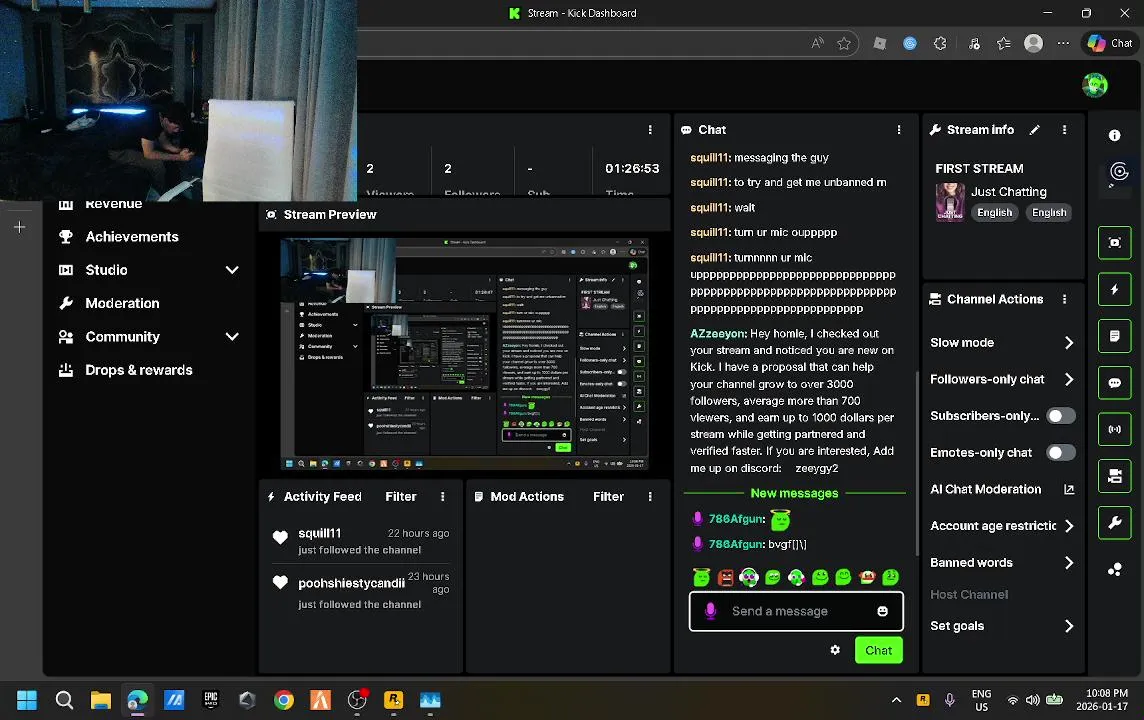Open Copilot Chat button in browser
Viewport: 1144px width, 720px height.
(x=1110, y=43)
